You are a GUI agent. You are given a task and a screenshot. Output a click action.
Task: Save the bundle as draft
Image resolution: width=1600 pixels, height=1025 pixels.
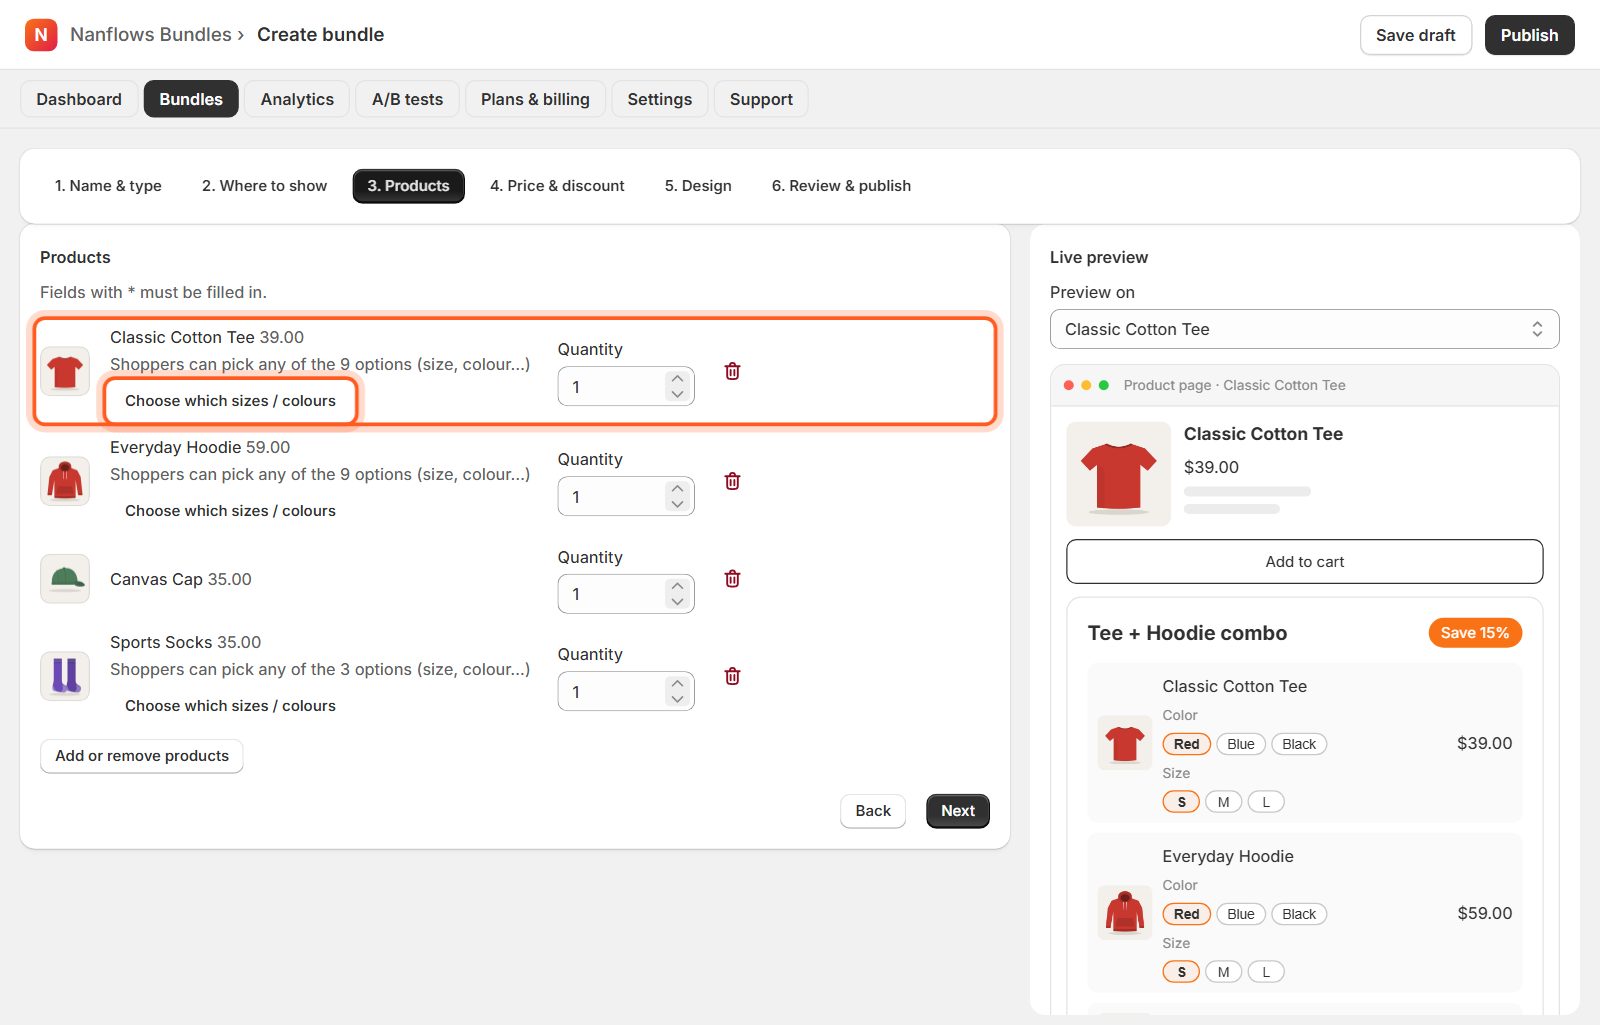[1415, 35]
